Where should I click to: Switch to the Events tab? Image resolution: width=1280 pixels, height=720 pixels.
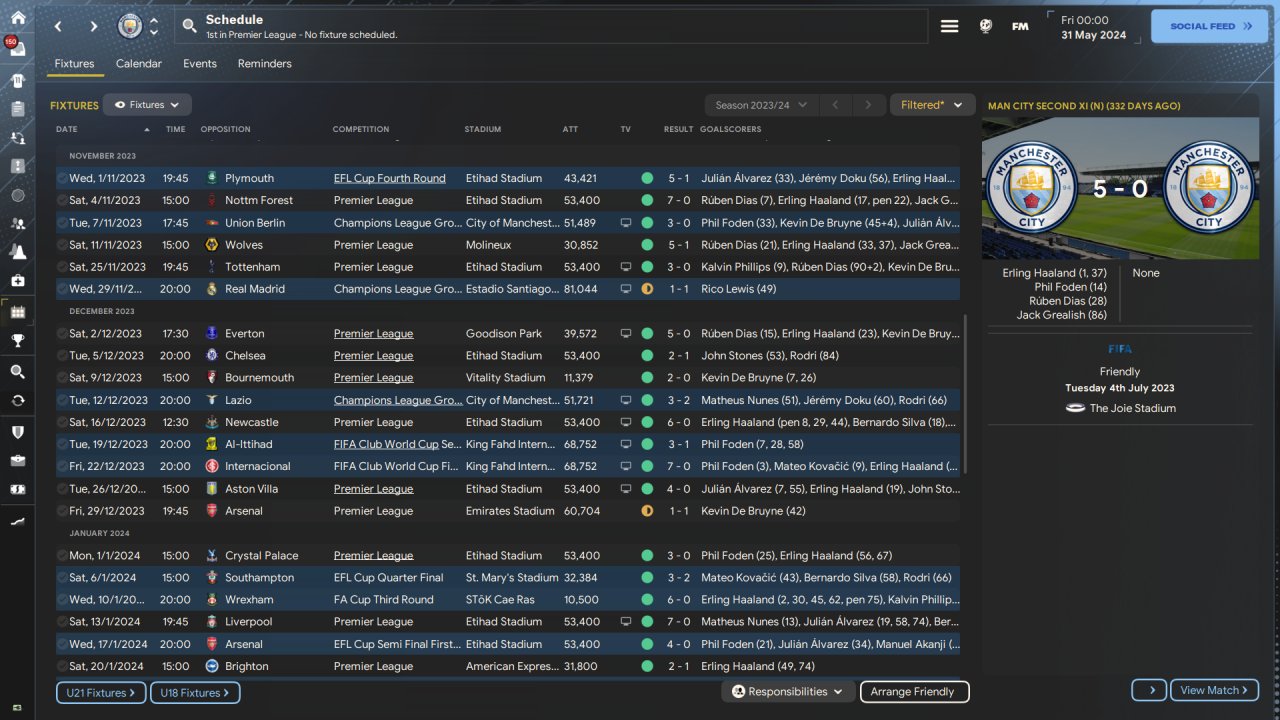coord(200,63)
